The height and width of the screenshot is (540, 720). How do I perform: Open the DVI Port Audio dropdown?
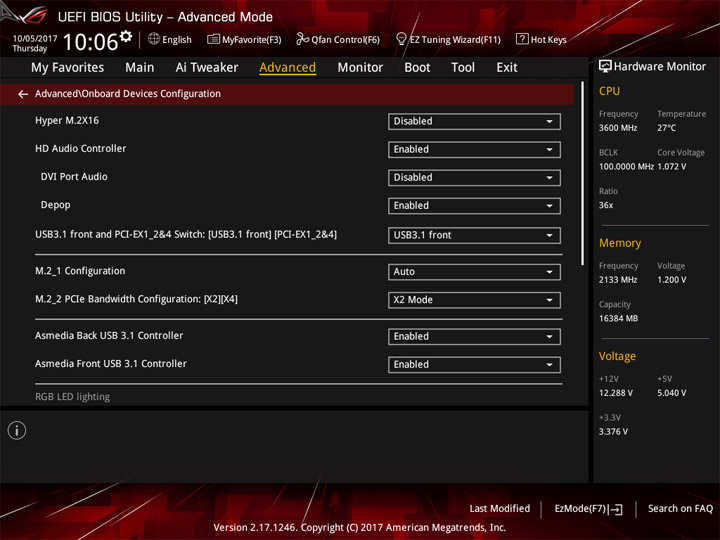(x=474, y=178)
